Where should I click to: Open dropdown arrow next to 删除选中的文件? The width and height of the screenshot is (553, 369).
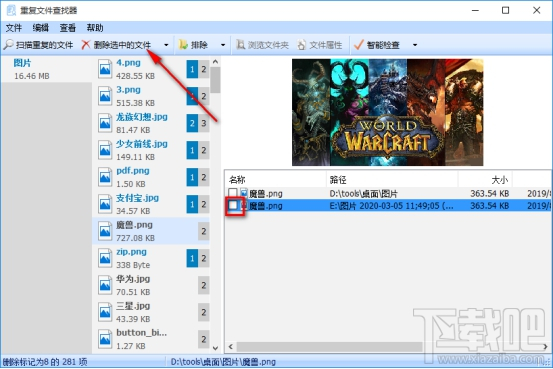(x=166, y=45)
